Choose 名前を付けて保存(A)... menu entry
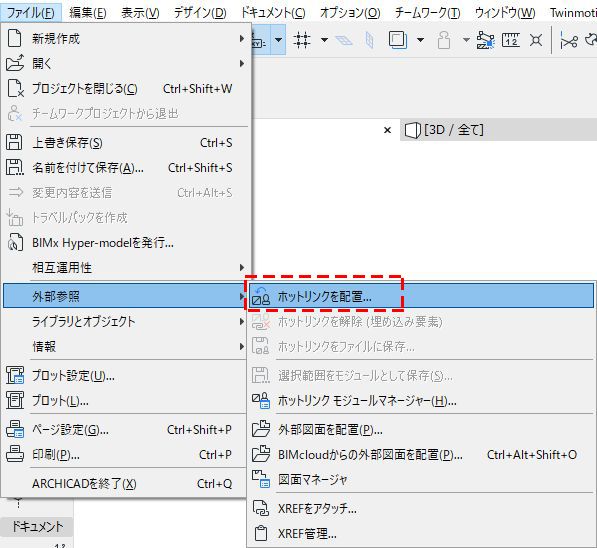 click(x=125, y=168)
